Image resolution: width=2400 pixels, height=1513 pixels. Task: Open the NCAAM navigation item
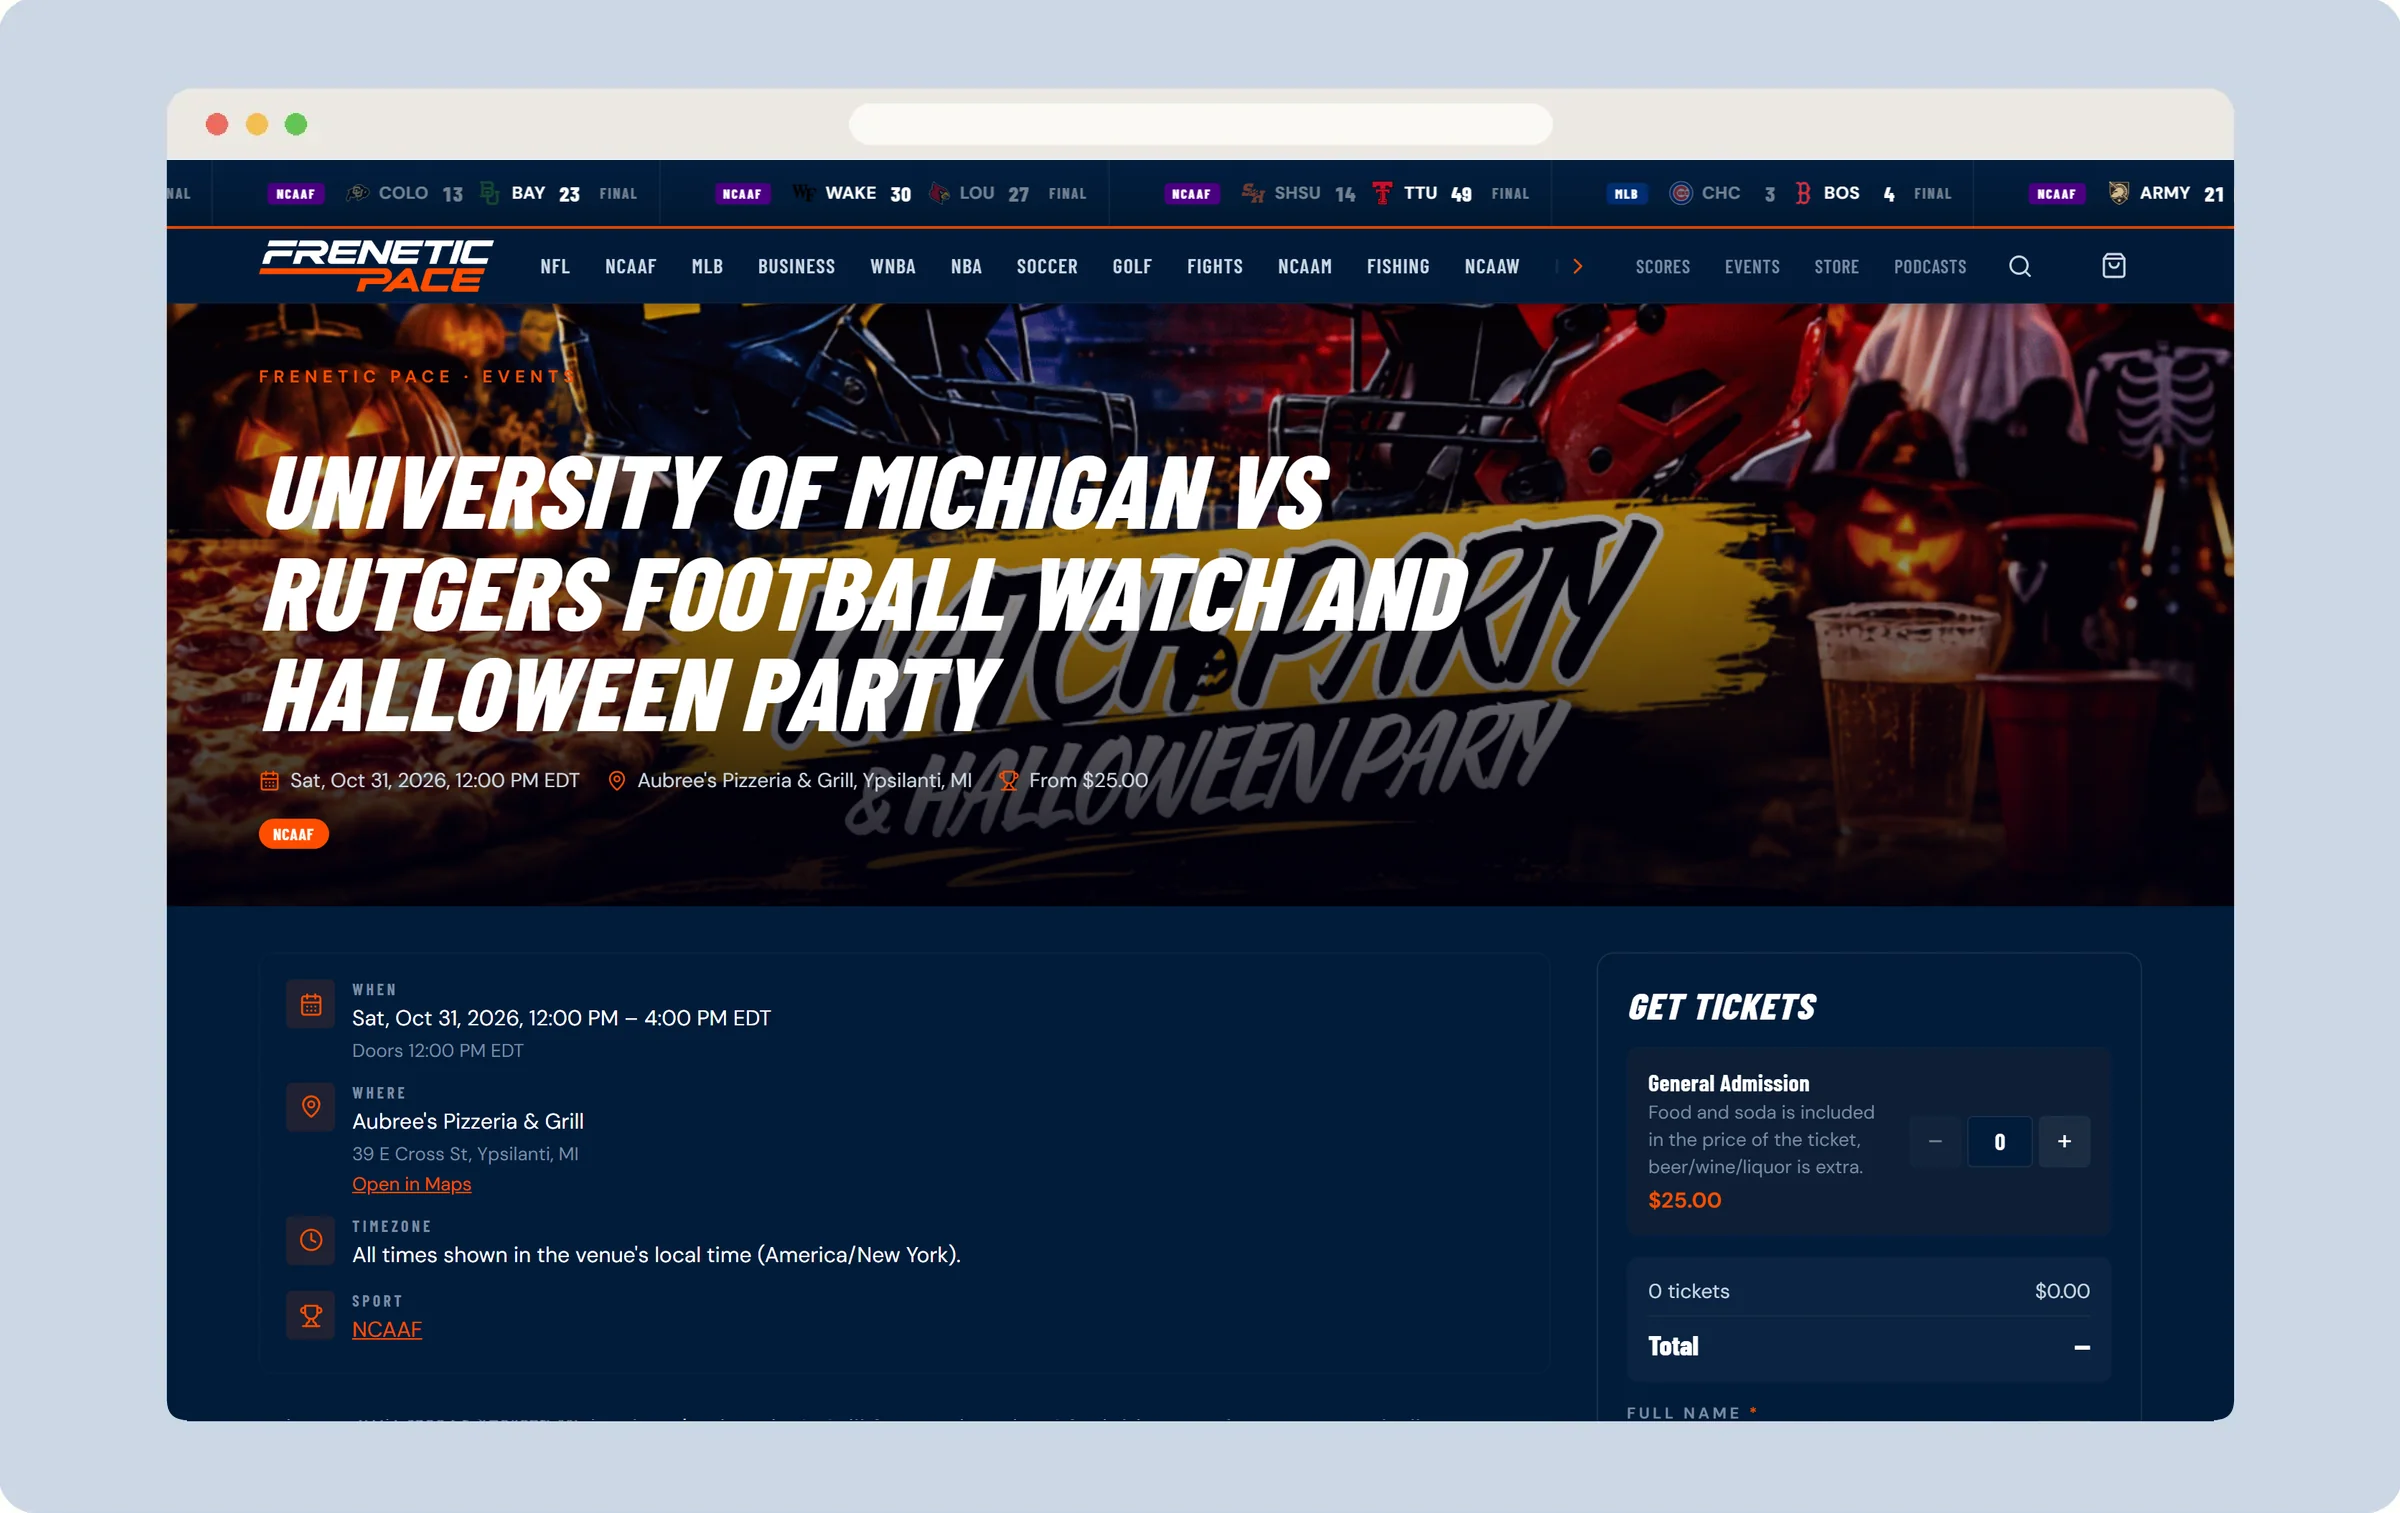pos(1304,266)
